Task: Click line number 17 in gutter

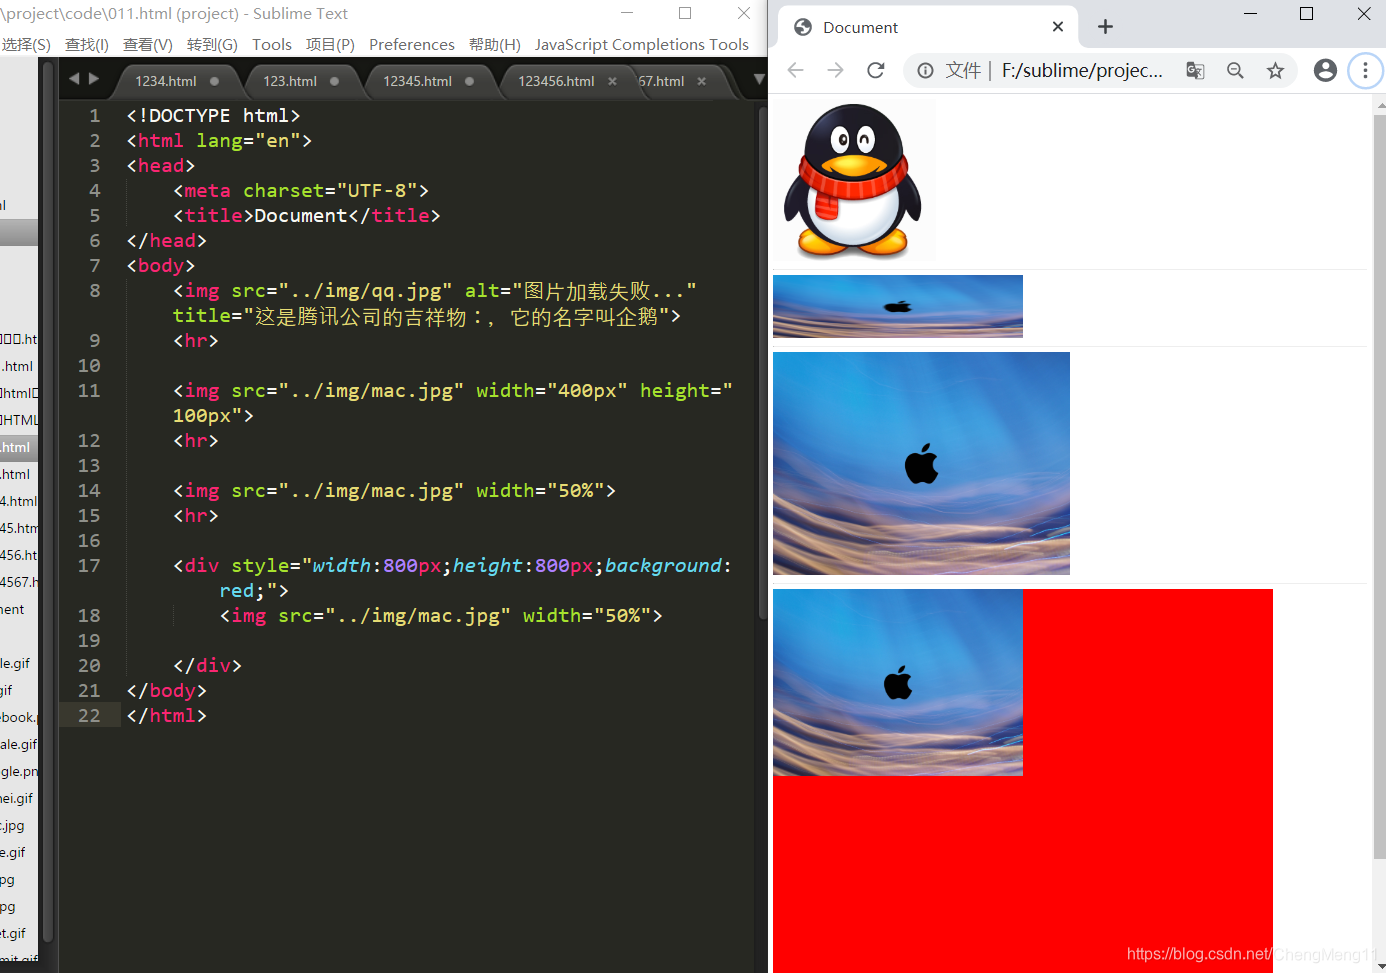Action: 89,566
